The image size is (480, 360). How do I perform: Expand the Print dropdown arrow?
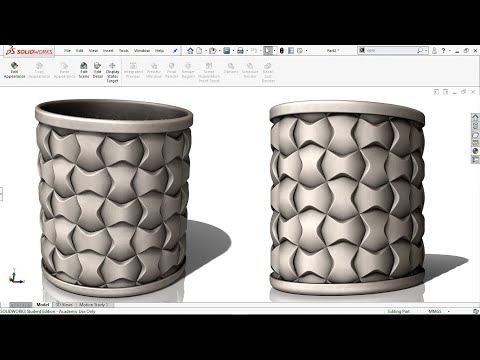tap(247, 51)
